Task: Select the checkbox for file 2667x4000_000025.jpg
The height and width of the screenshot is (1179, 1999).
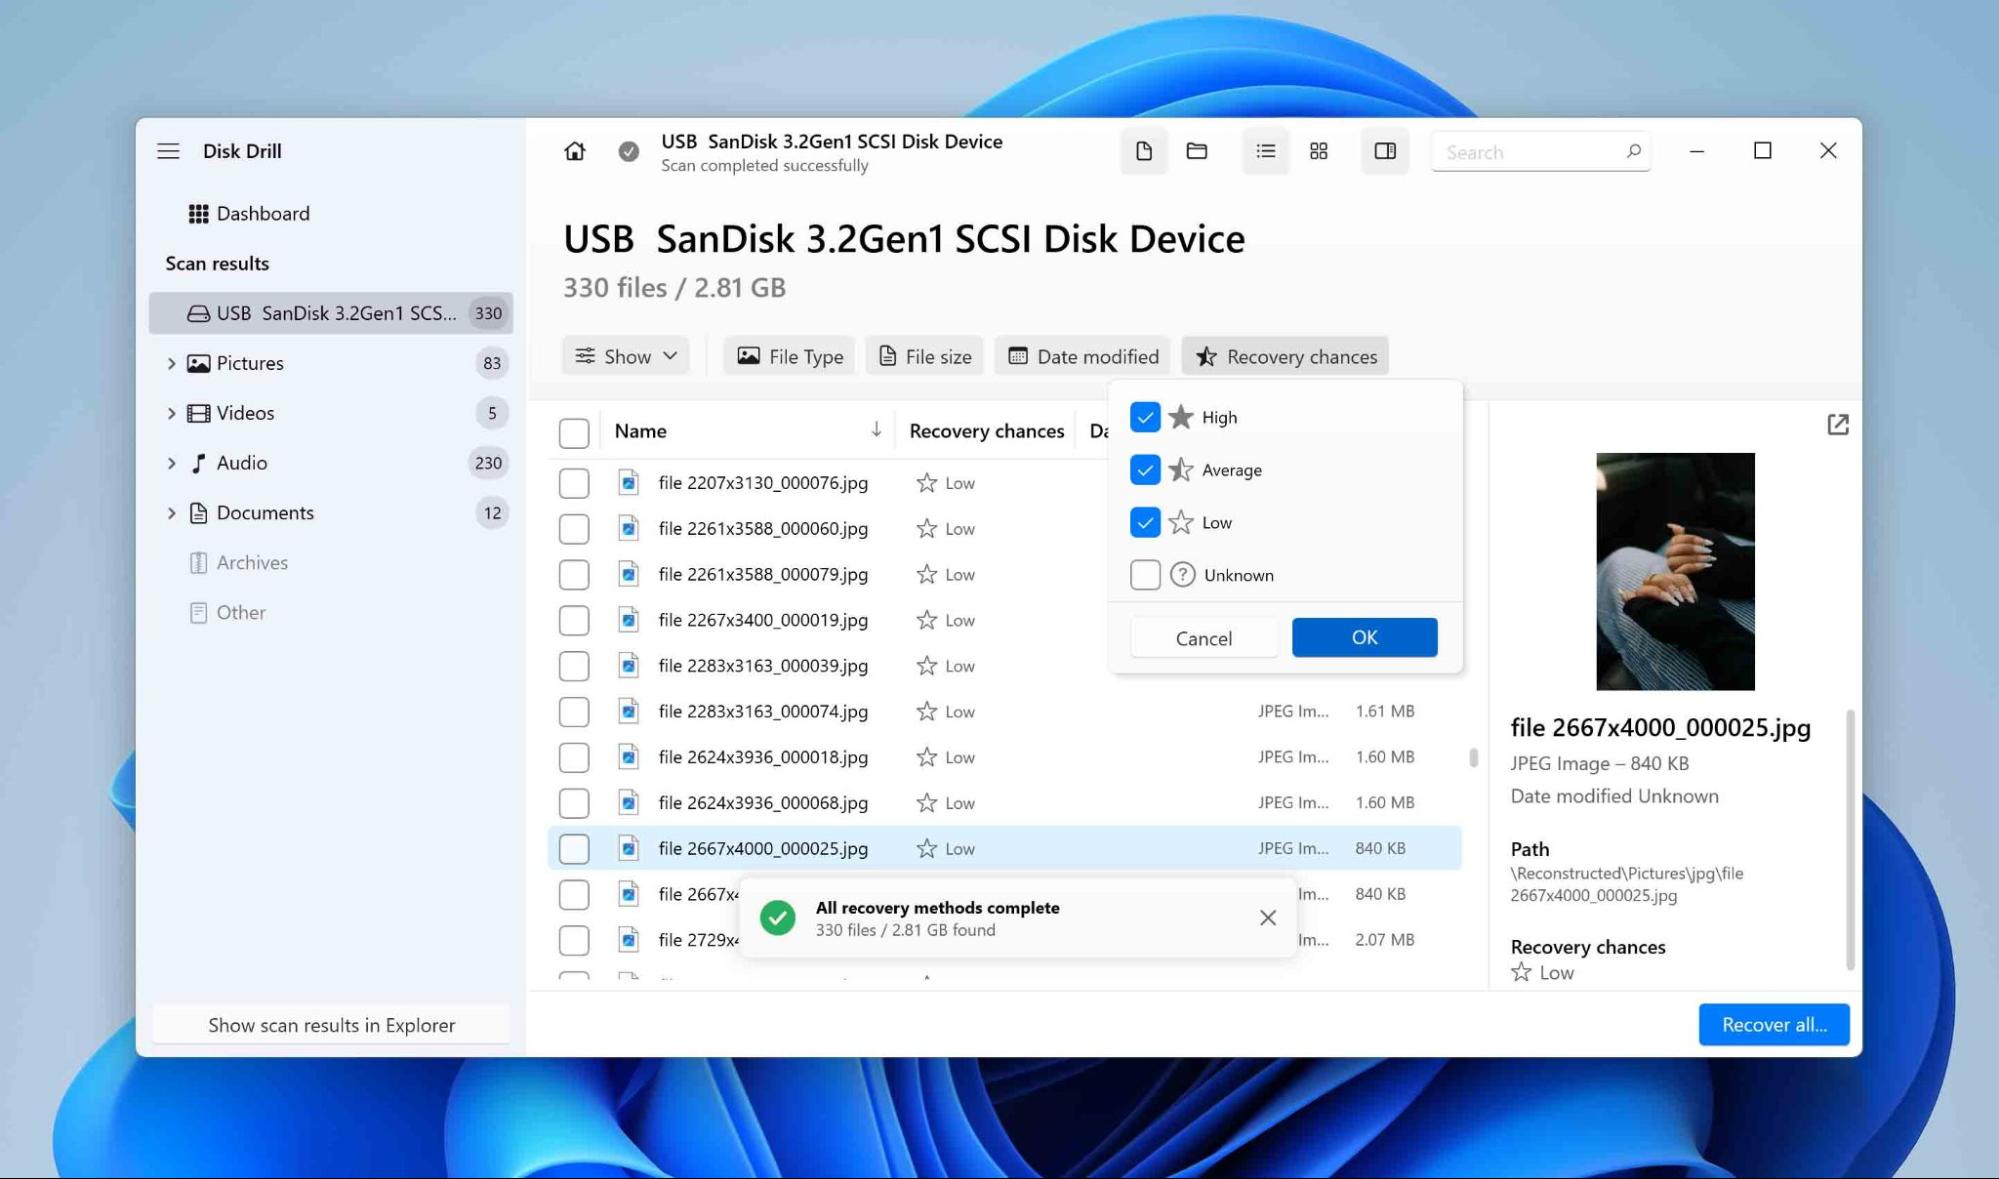Action: click(574, 848)
